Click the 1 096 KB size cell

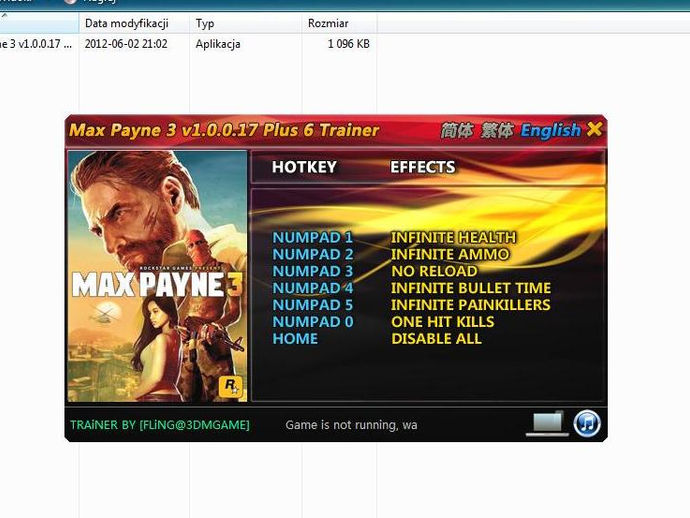[x=349, y=44]
